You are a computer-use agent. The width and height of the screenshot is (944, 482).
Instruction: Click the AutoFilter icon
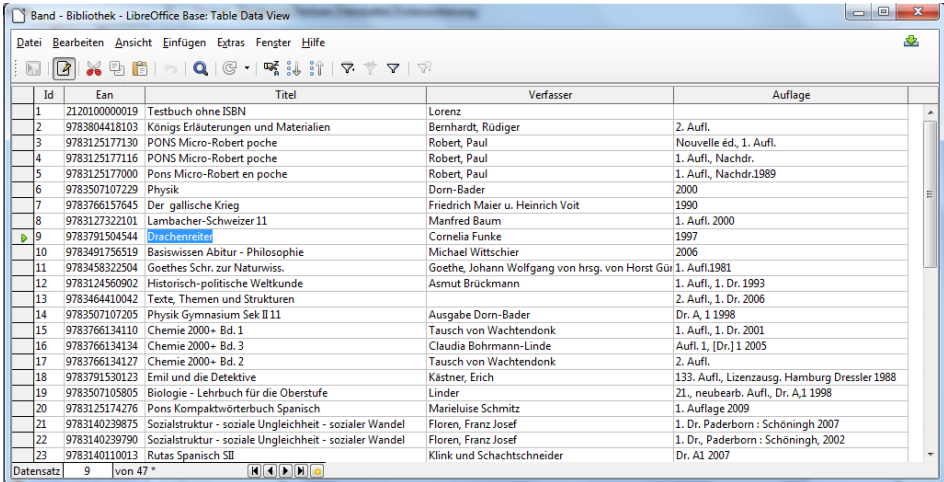[x=347, y=69]
